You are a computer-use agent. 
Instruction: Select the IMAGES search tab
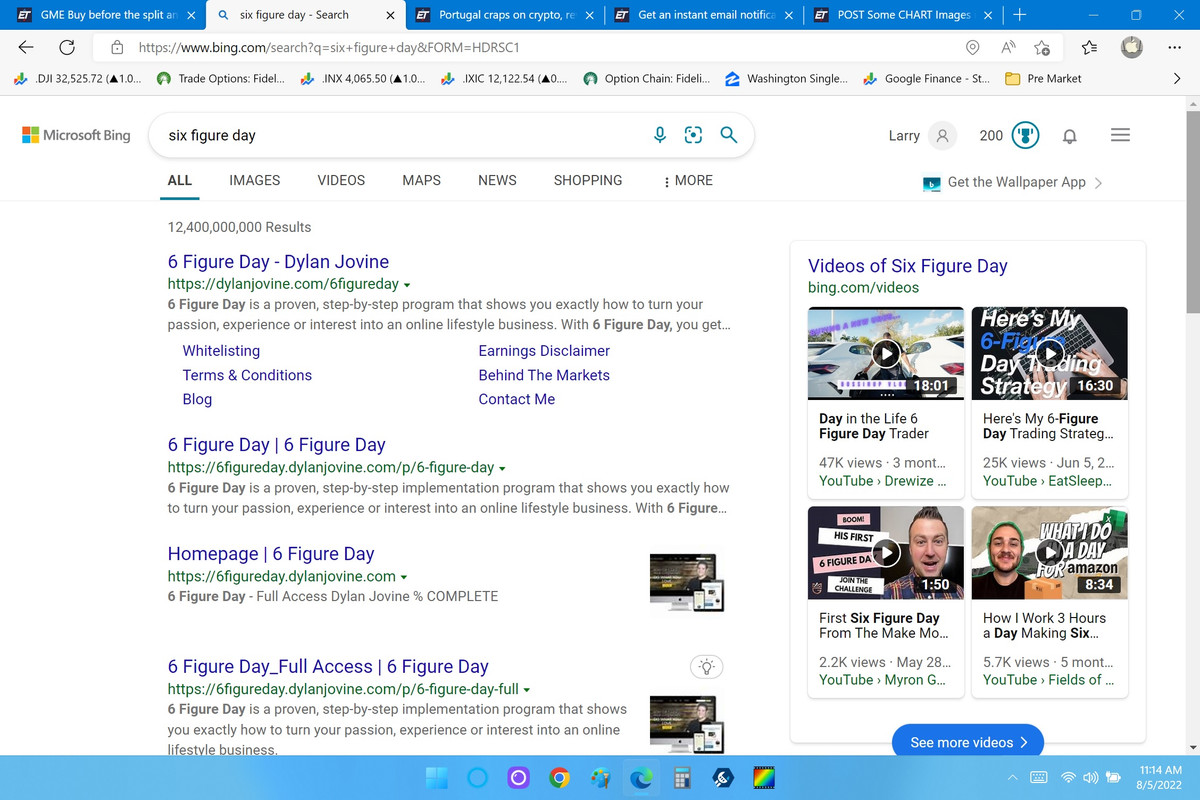click(255, 180)
